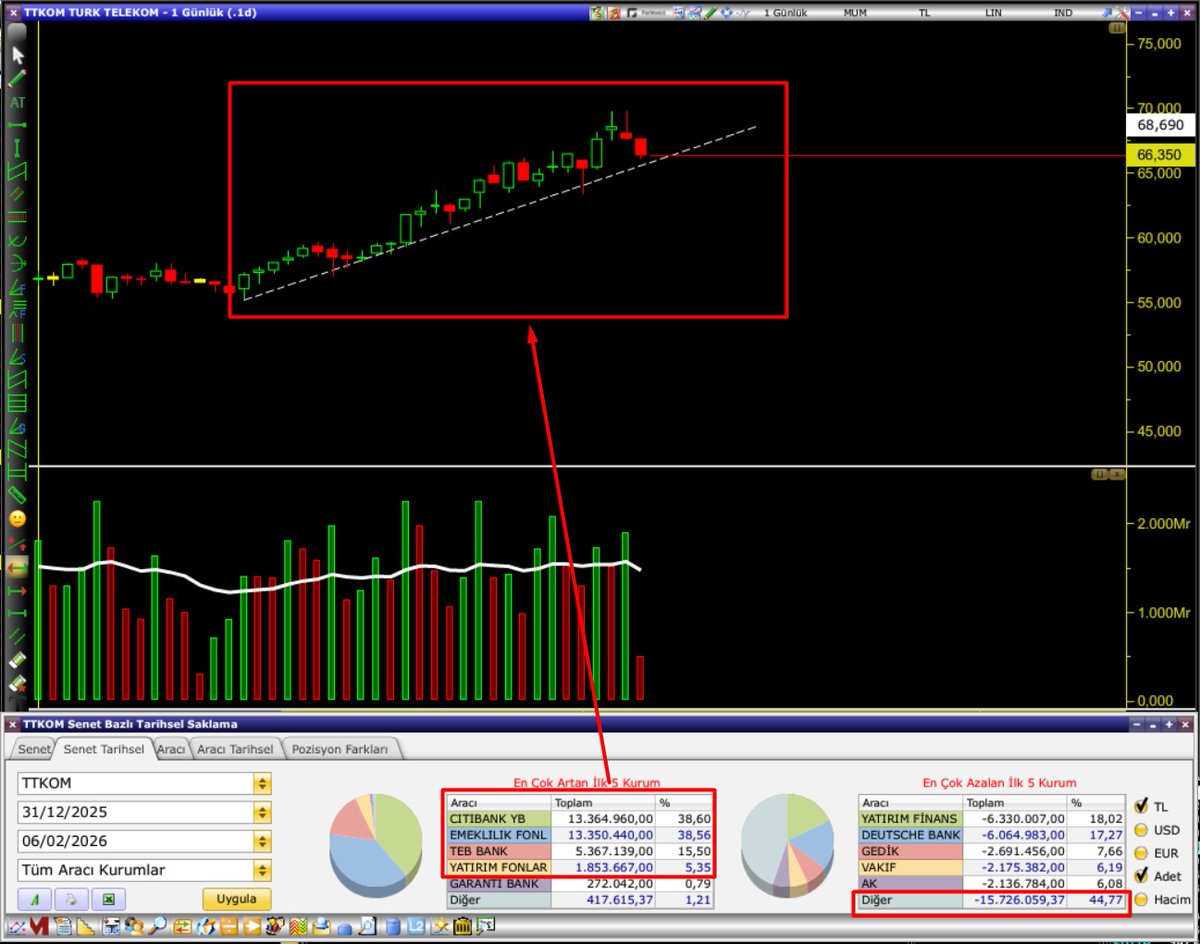Click the 66,350 price label on axis

(x=1160, y=155)
